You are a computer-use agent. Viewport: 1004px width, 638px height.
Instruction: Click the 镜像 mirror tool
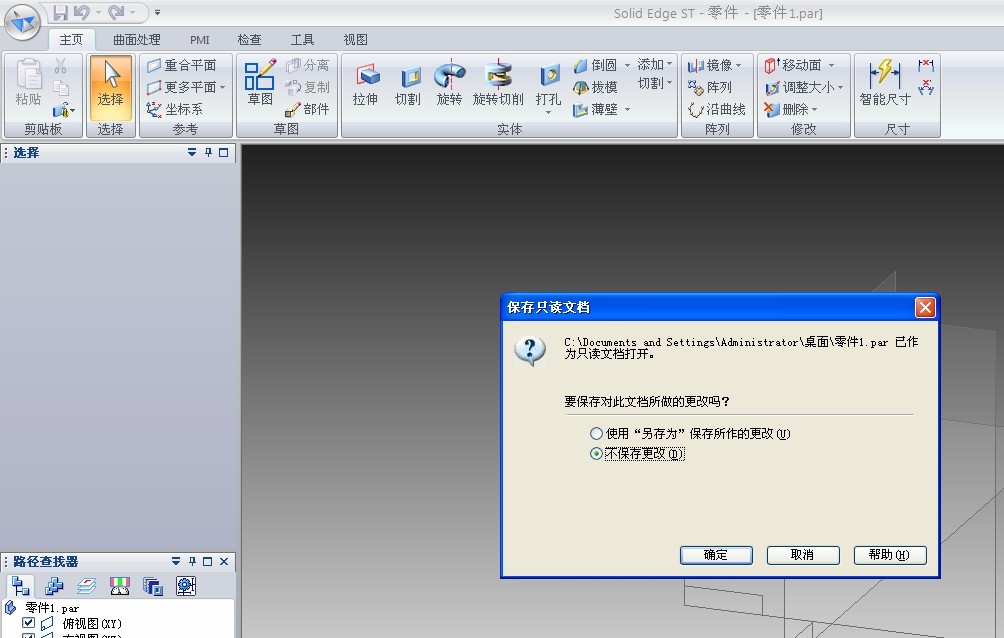[x=709, y=65]
